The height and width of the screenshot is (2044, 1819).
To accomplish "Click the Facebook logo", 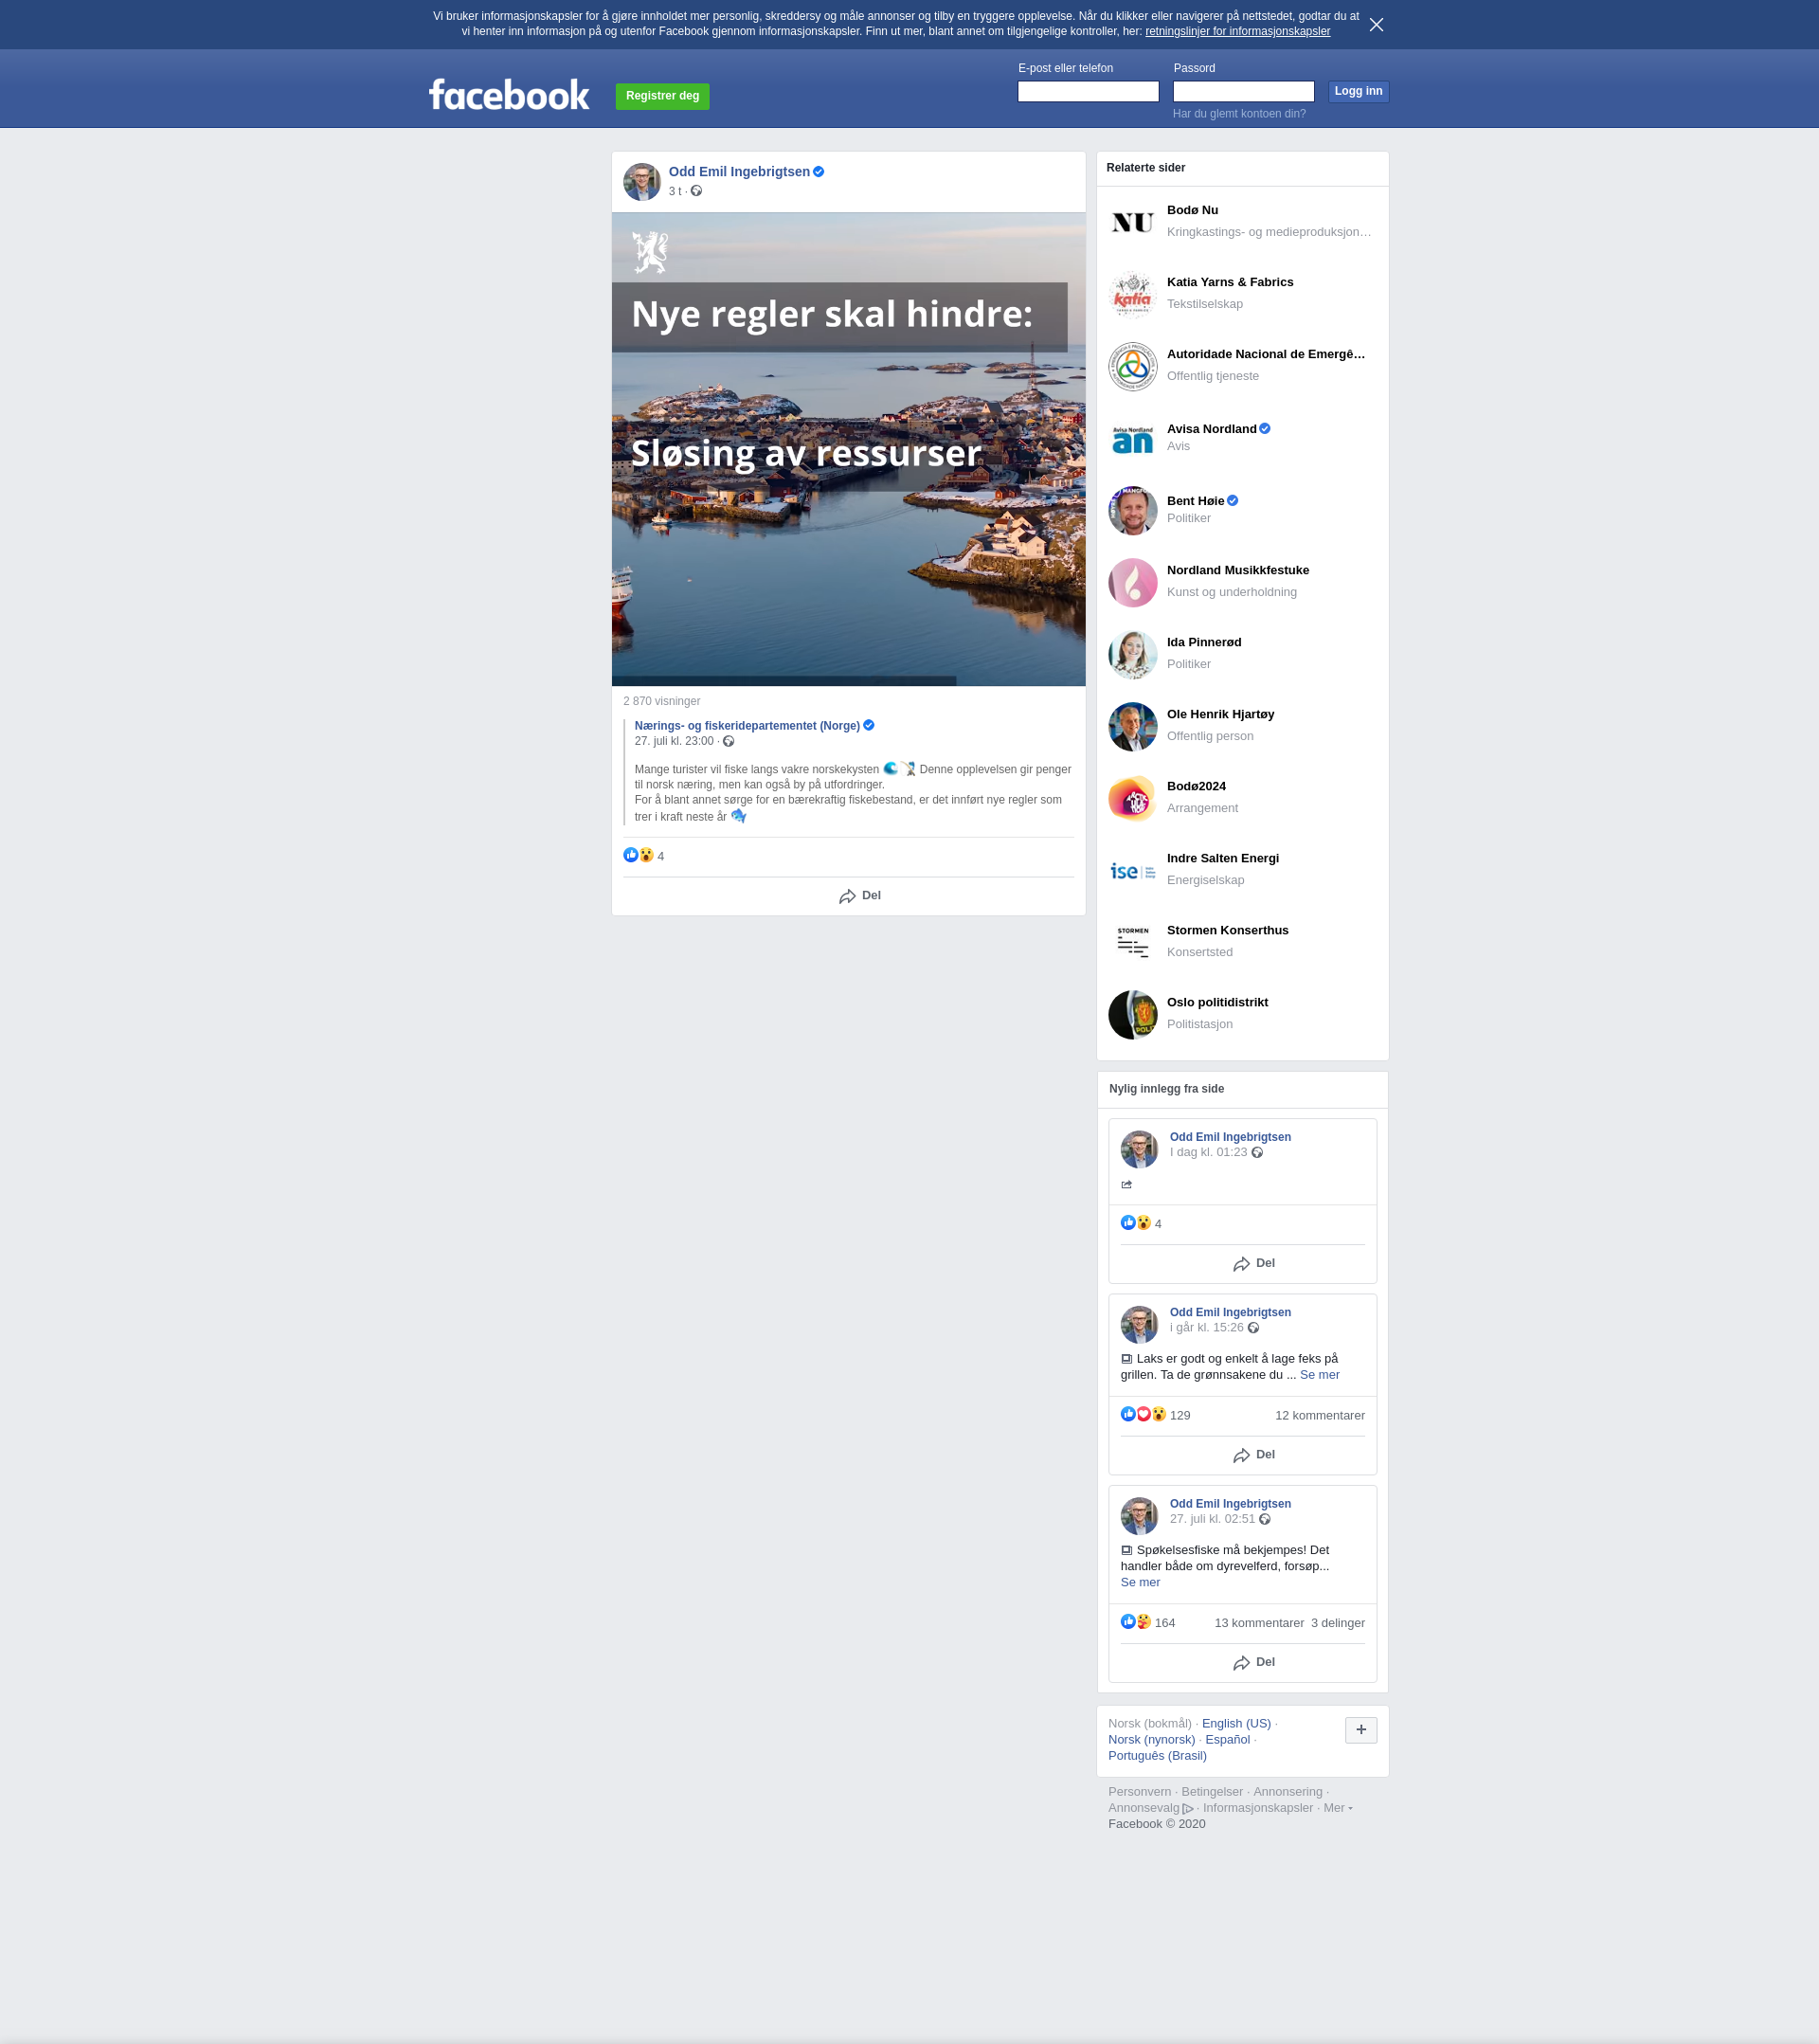I will click(x=509, y=95).
